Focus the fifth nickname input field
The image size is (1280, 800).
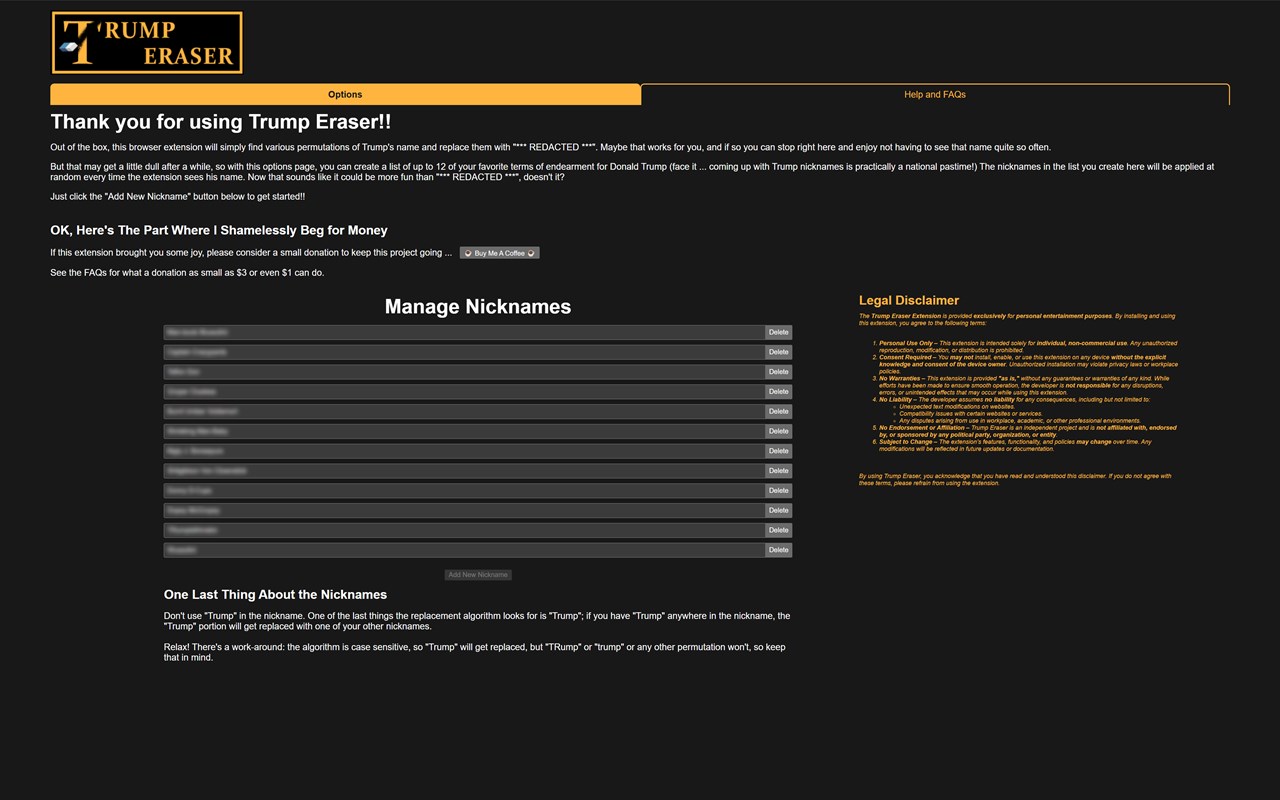coord(464,411)
